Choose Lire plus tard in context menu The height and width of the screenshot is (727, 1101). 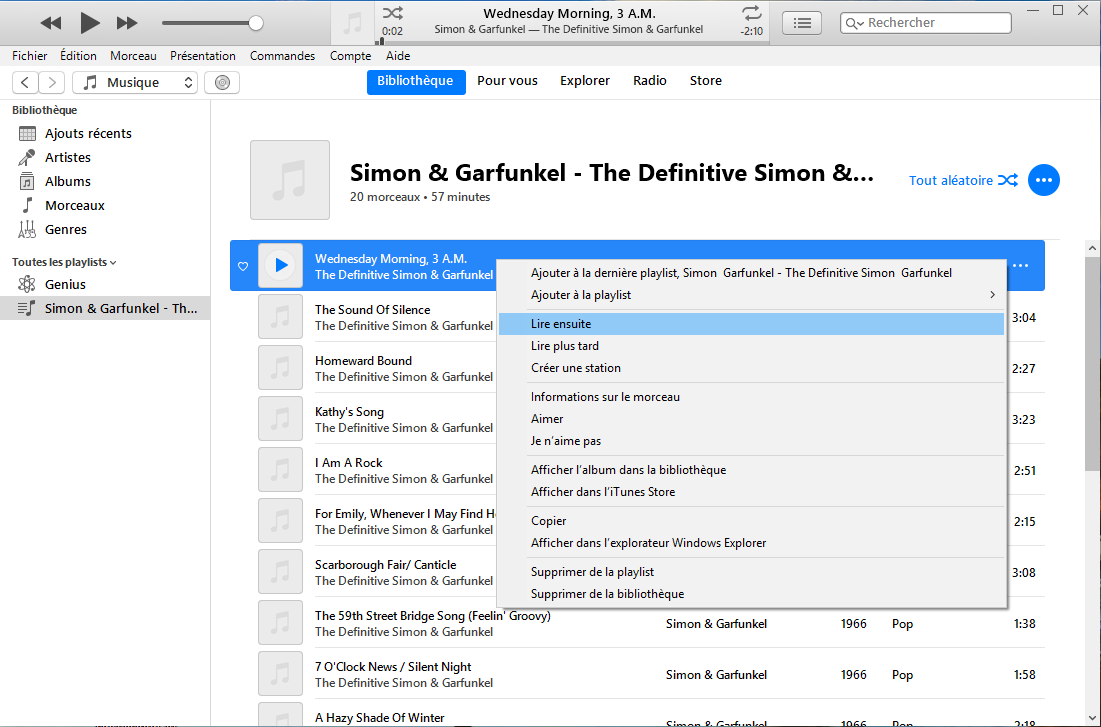tap(751, 346)
